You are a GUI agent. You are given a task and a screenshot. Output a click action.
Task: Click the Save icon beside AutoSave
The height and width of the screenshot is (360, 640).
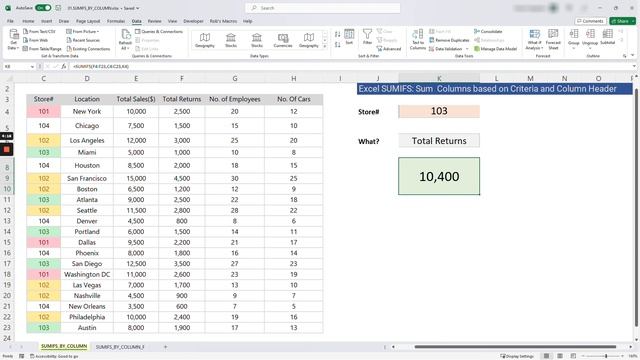tap(58, 8)
